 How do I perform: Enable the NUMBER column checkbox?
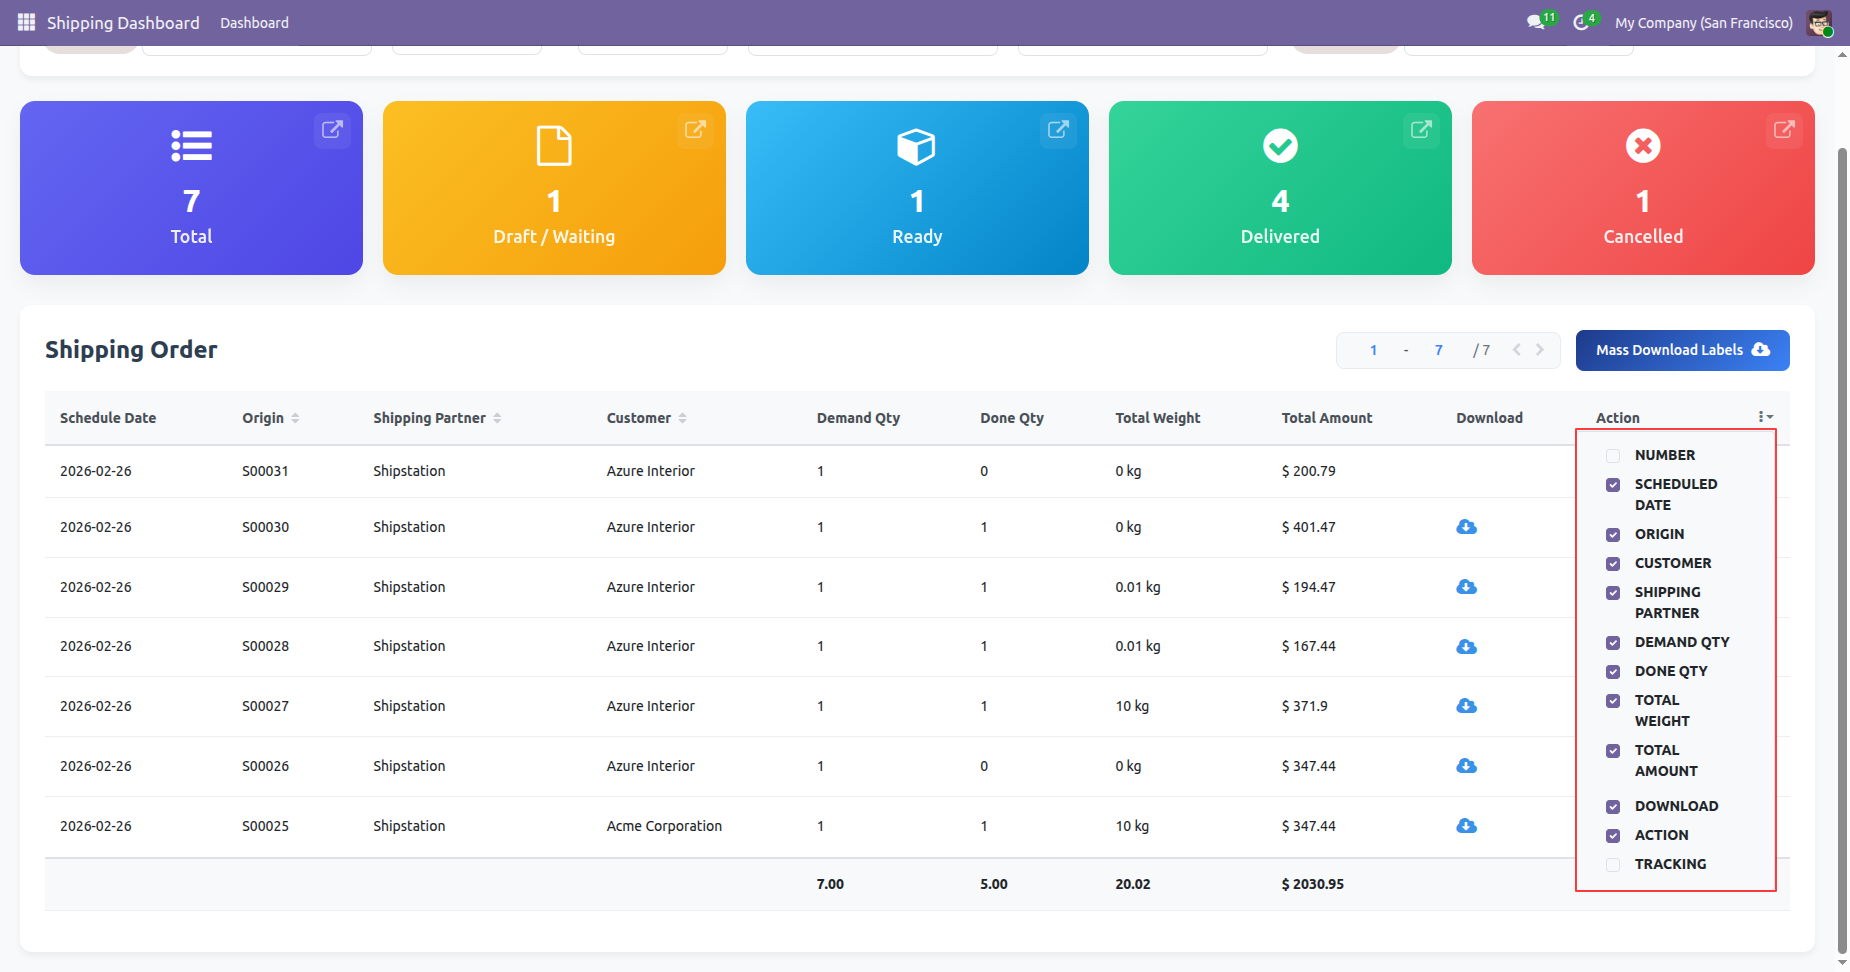[1613, 456]
